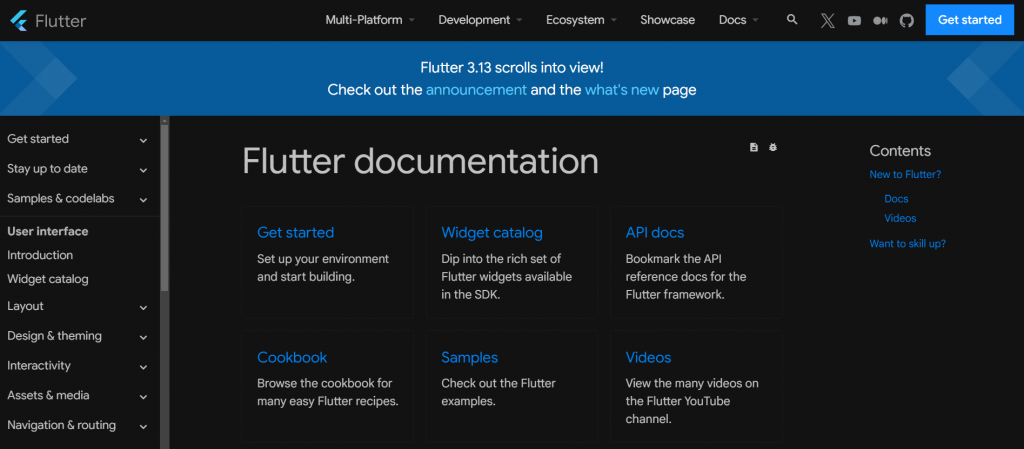The height and width of the screenshot is (449, 1024).
Task: Expand Design & theming section
Action: coord(78,336)
